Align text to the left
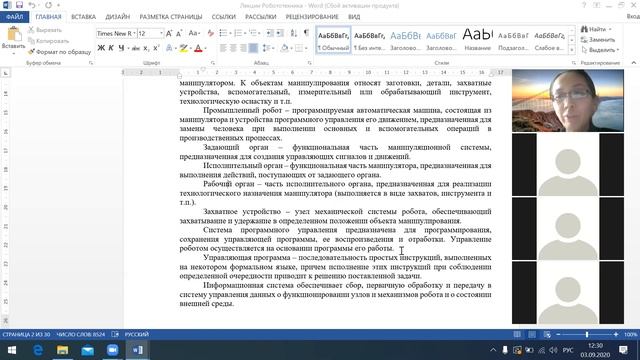 point(223,48)
